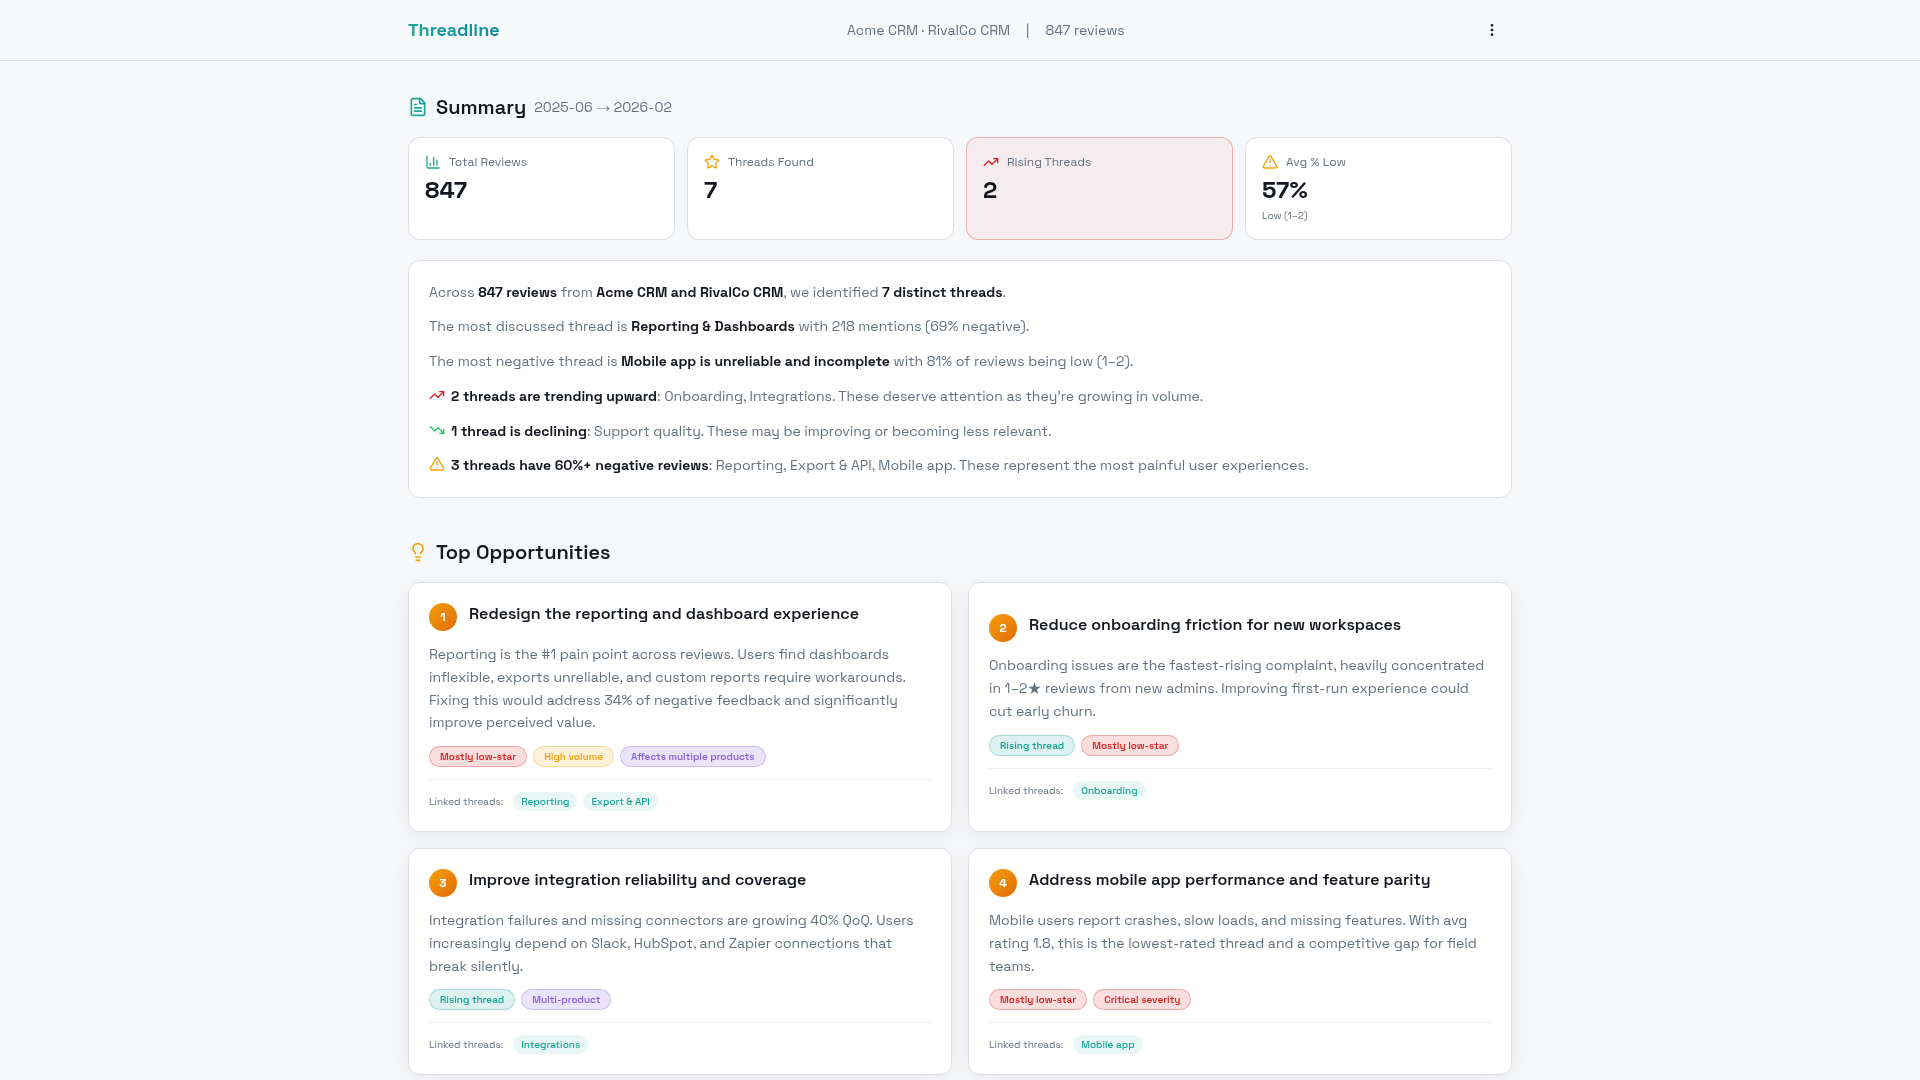Click the 'Summary' section heading
The height and width of the screenshot is (1080, 1920).
(x=480, y=107)
